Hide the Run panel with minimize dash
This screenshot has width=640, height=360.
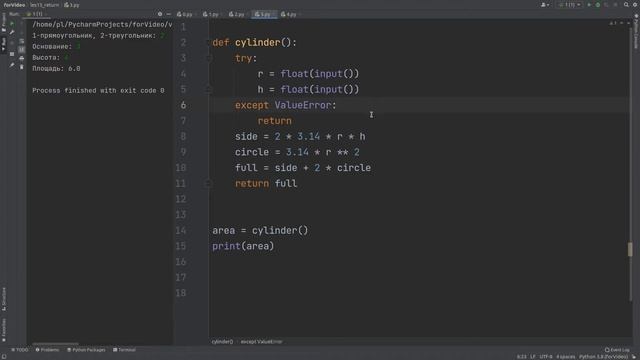[169, 14]
